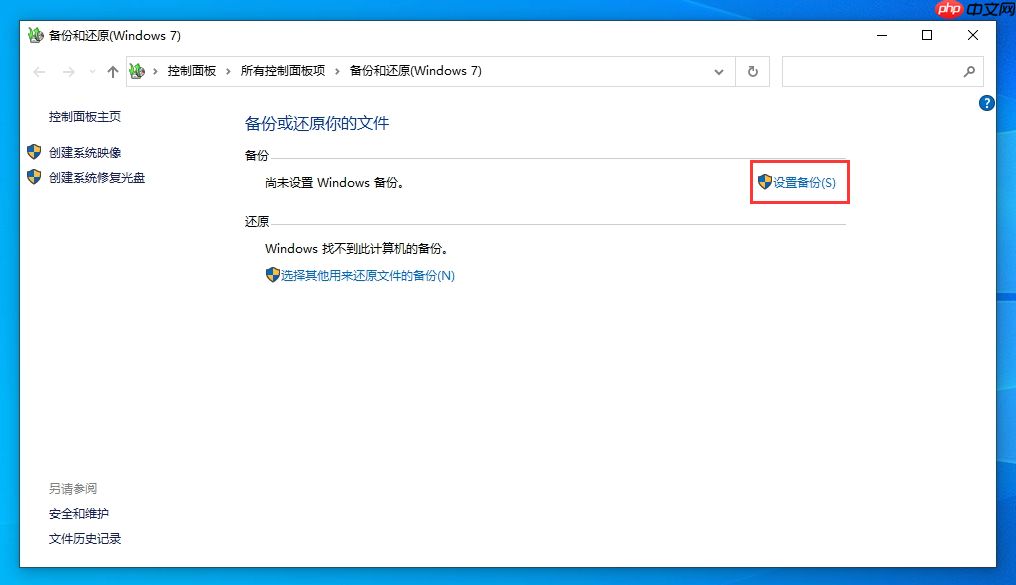Open the address bar dropdown chevron

719,71
